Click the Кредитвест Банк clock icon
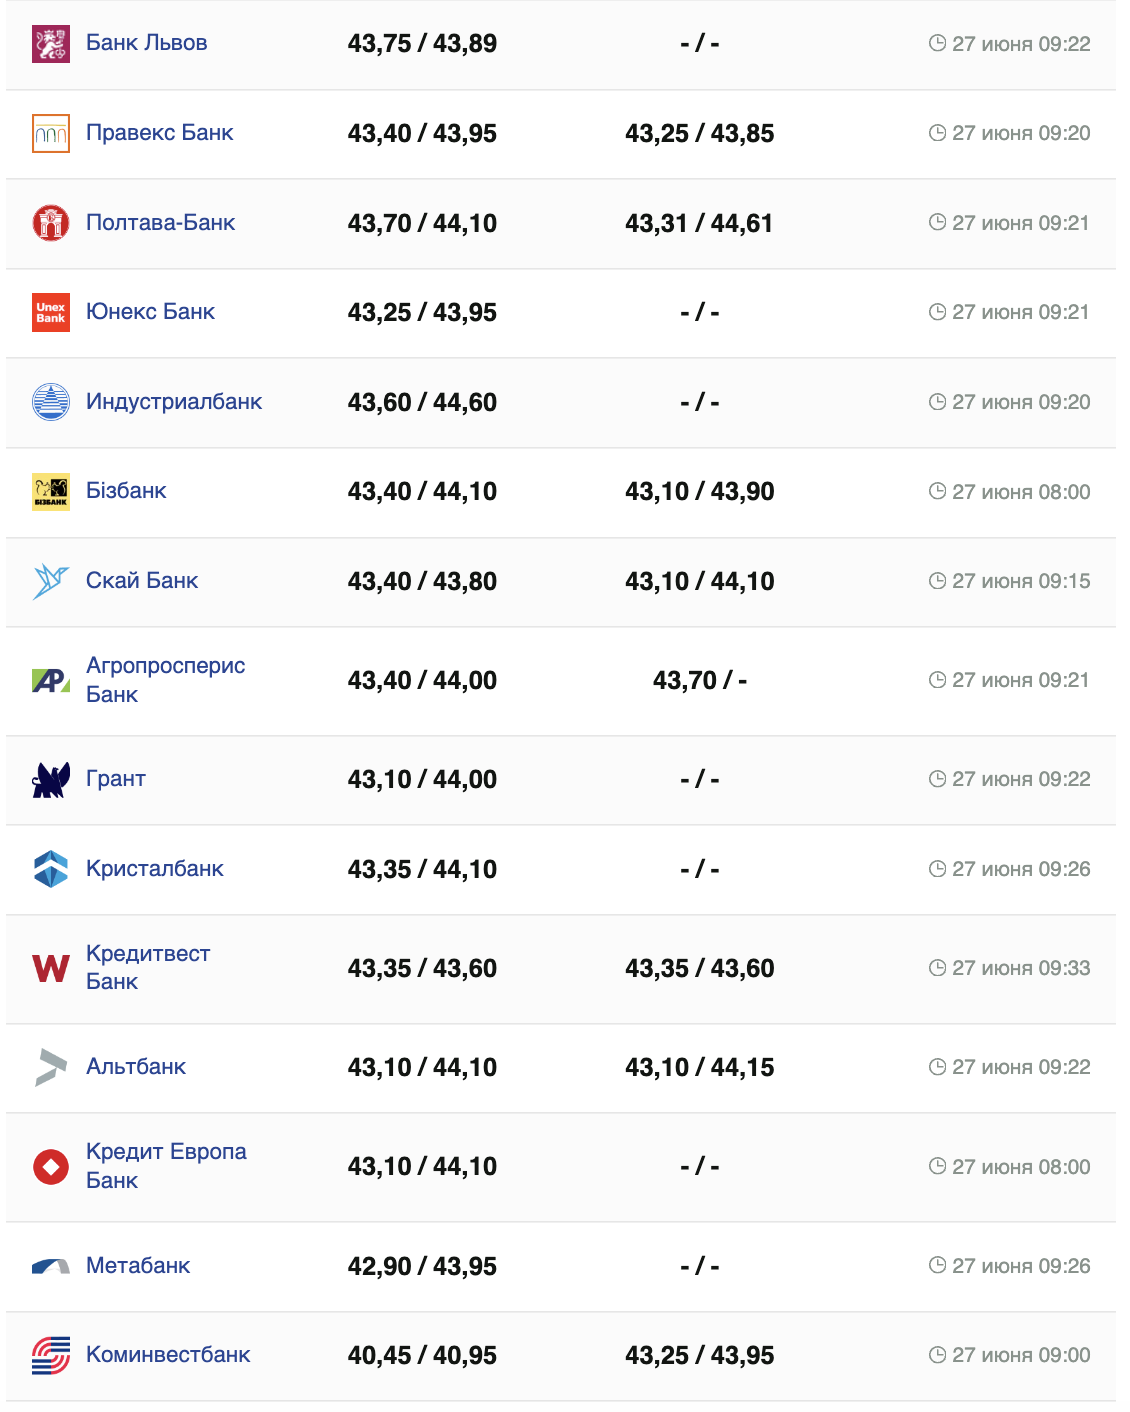Screen dimensions: 1130x1412 (937, 968)
